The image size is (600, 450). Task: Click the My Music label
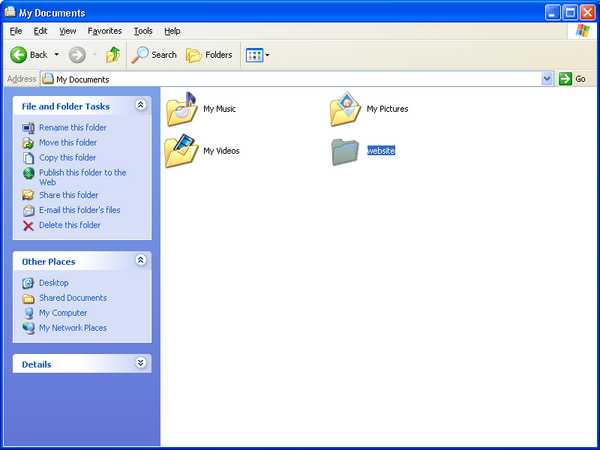point(219,109)
